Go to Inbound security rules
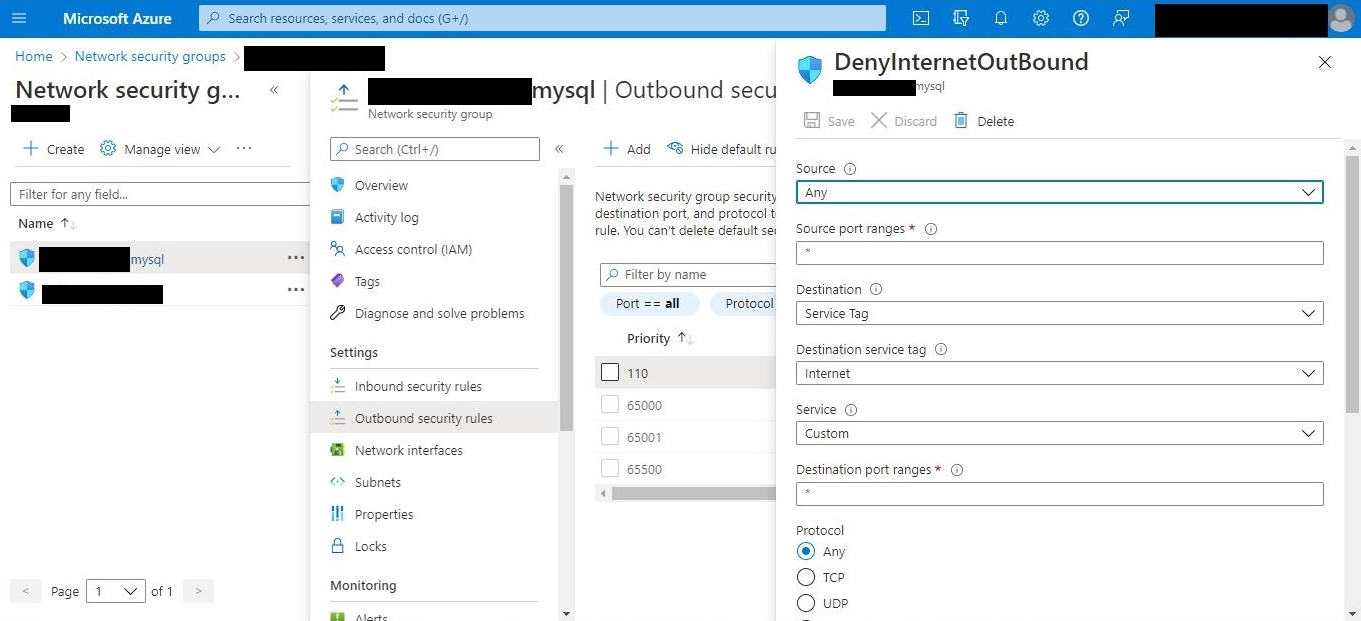The height and width of the screenshot is (621, 1361). click(x=418, y=386)
